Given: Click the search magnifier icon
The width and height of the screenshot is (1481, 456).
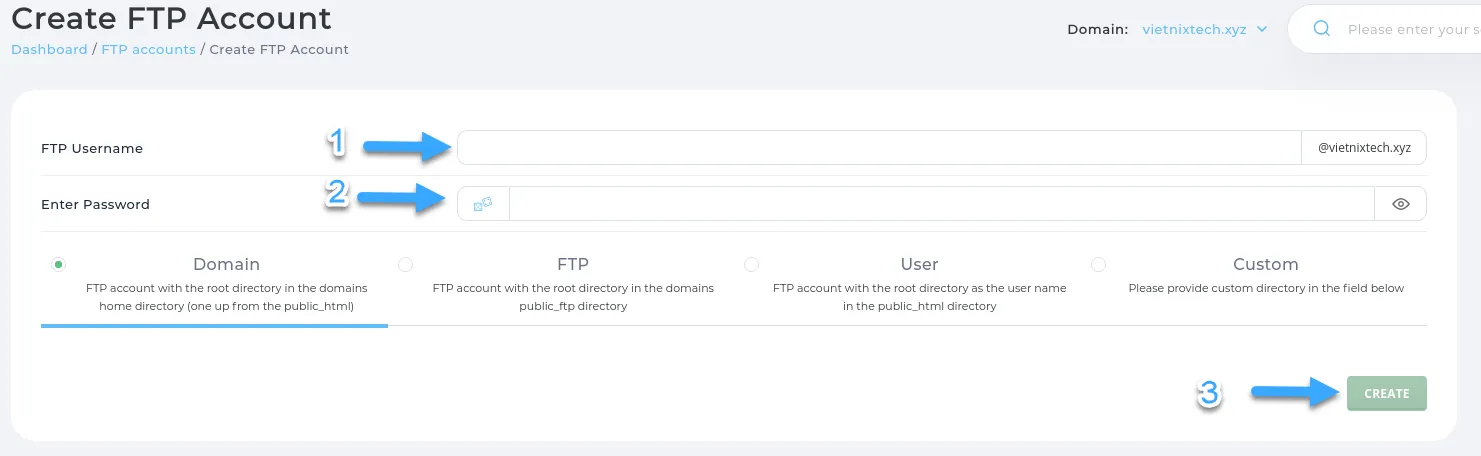Looking at the screenshot, I should [x=1321, y=29].
